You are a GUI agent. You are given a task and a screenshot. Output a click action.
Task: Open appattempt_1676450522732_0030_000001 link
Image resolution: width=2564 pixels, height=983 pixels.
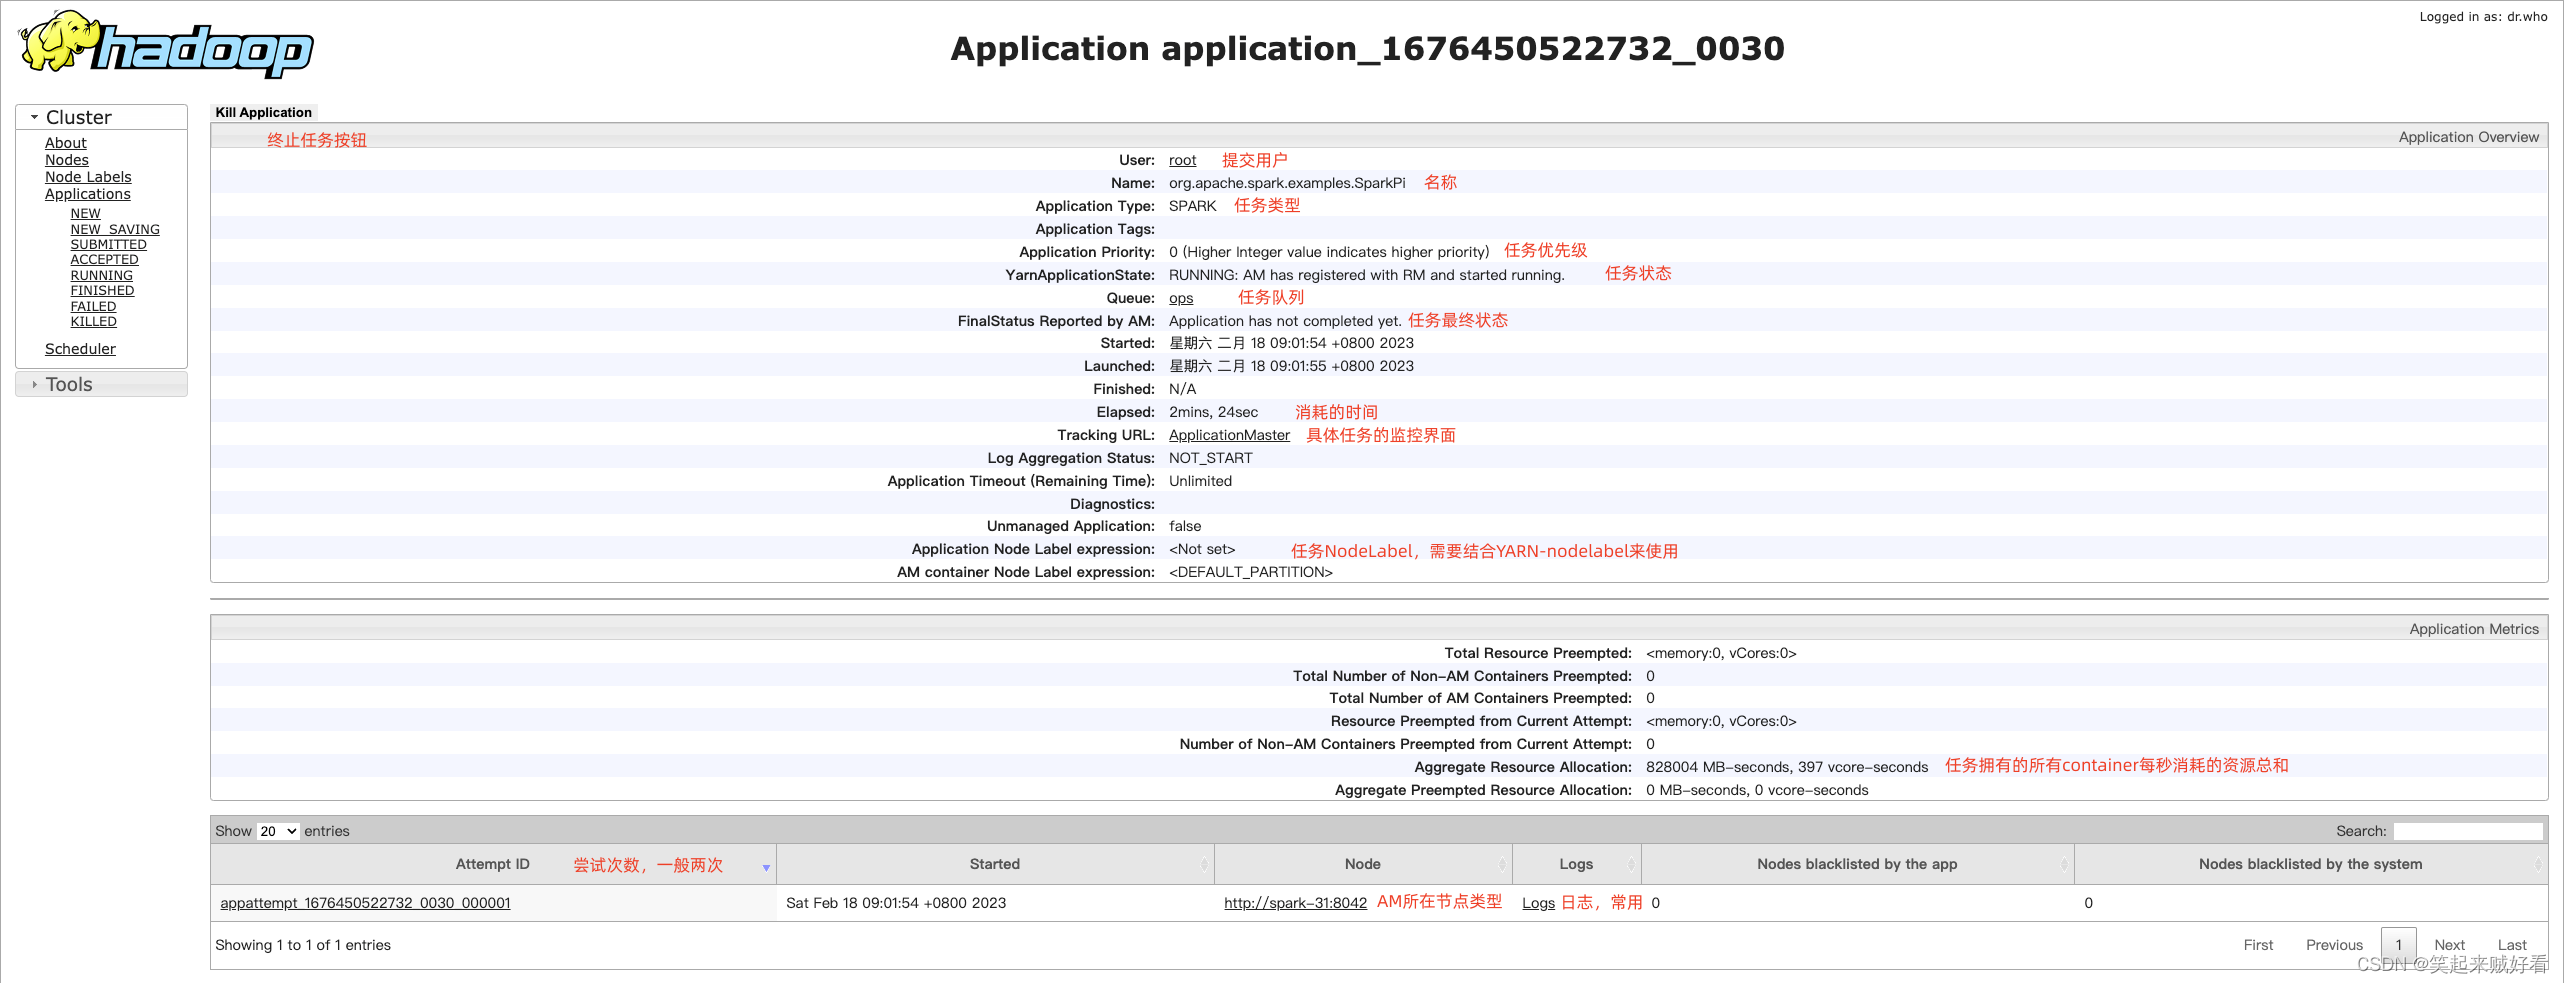365,903
